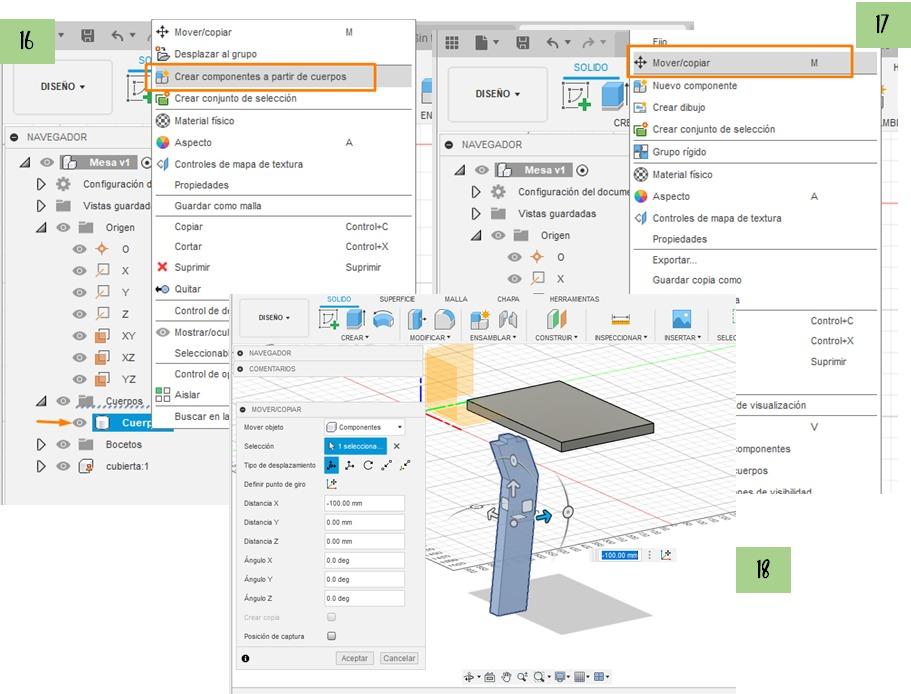This screenshot has height=694, width=911.
Task: Click the Ángulo Z input field
Action: [x=364, y=598]
